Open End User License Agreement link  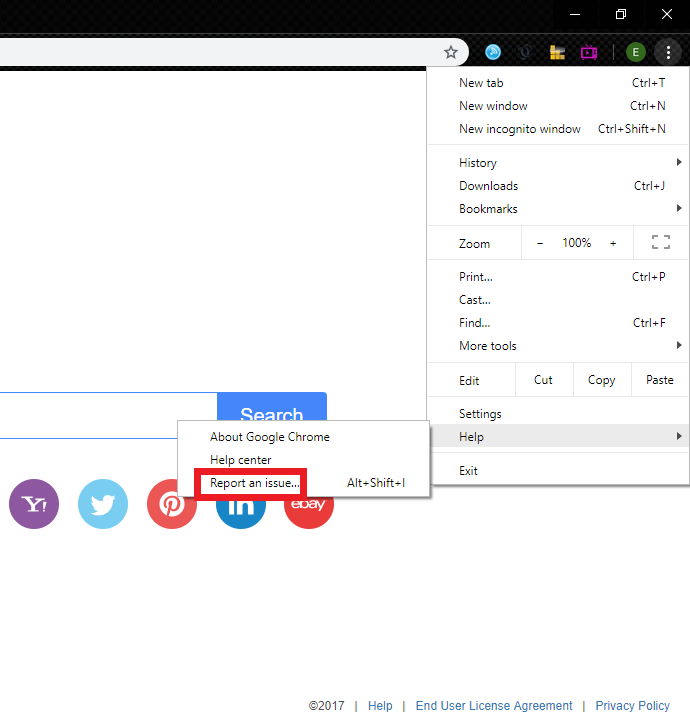click(x=494, y=706)
